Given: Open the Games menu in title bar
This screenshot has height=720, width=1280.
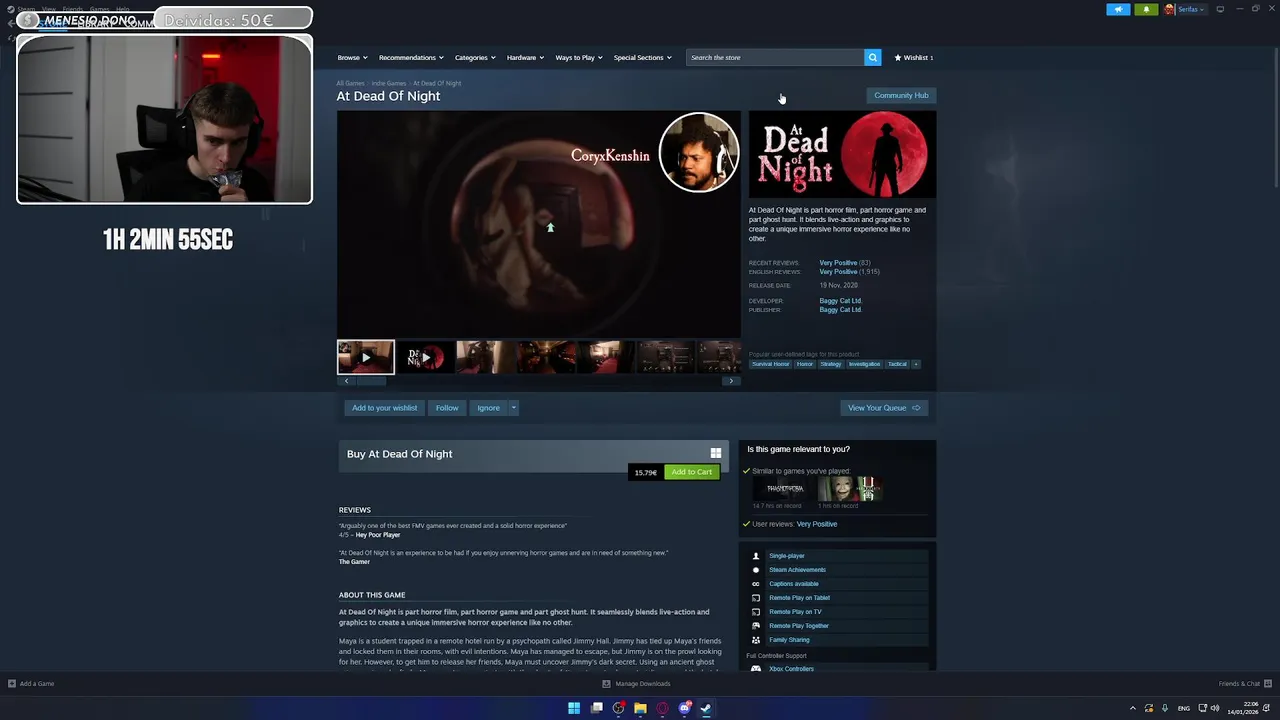Looking at the screenshot, I should [100, 9].
